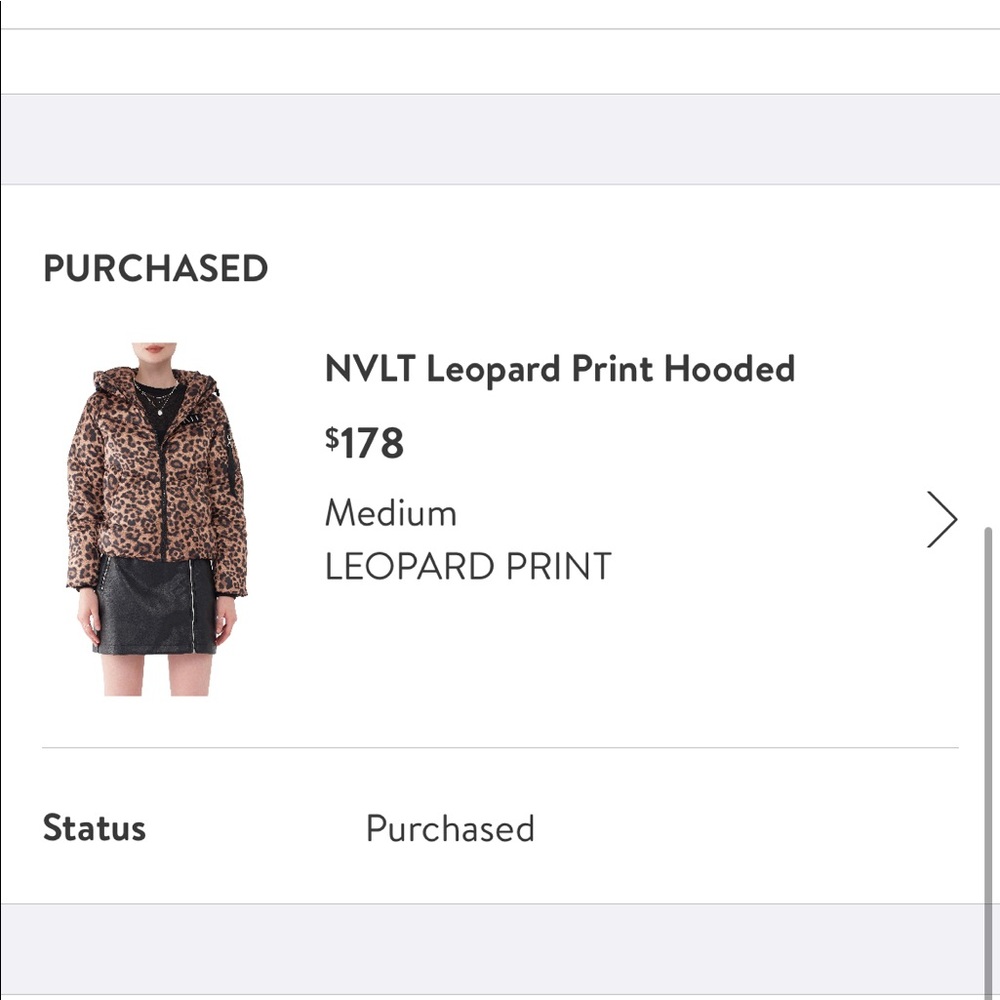Click the white top navigation strip
The image size is (1000, 1000).
tap(500, 60)
